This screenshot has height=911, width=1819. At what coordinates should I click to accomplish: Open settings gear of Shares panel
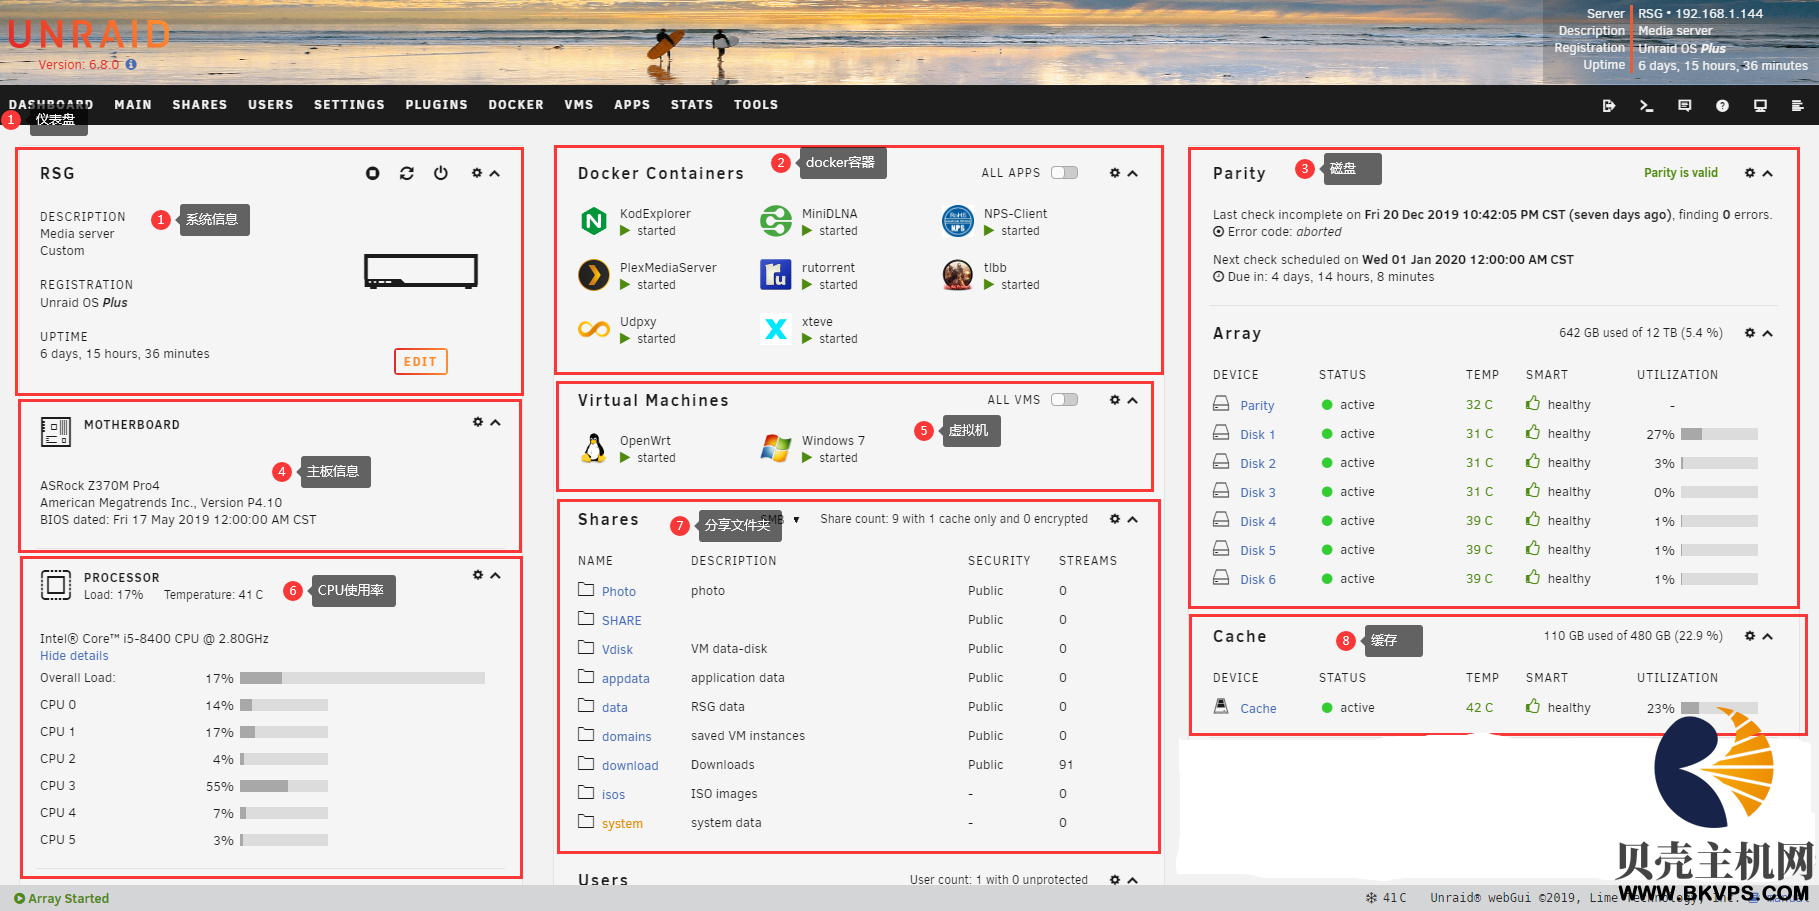tap(1115, 519)
